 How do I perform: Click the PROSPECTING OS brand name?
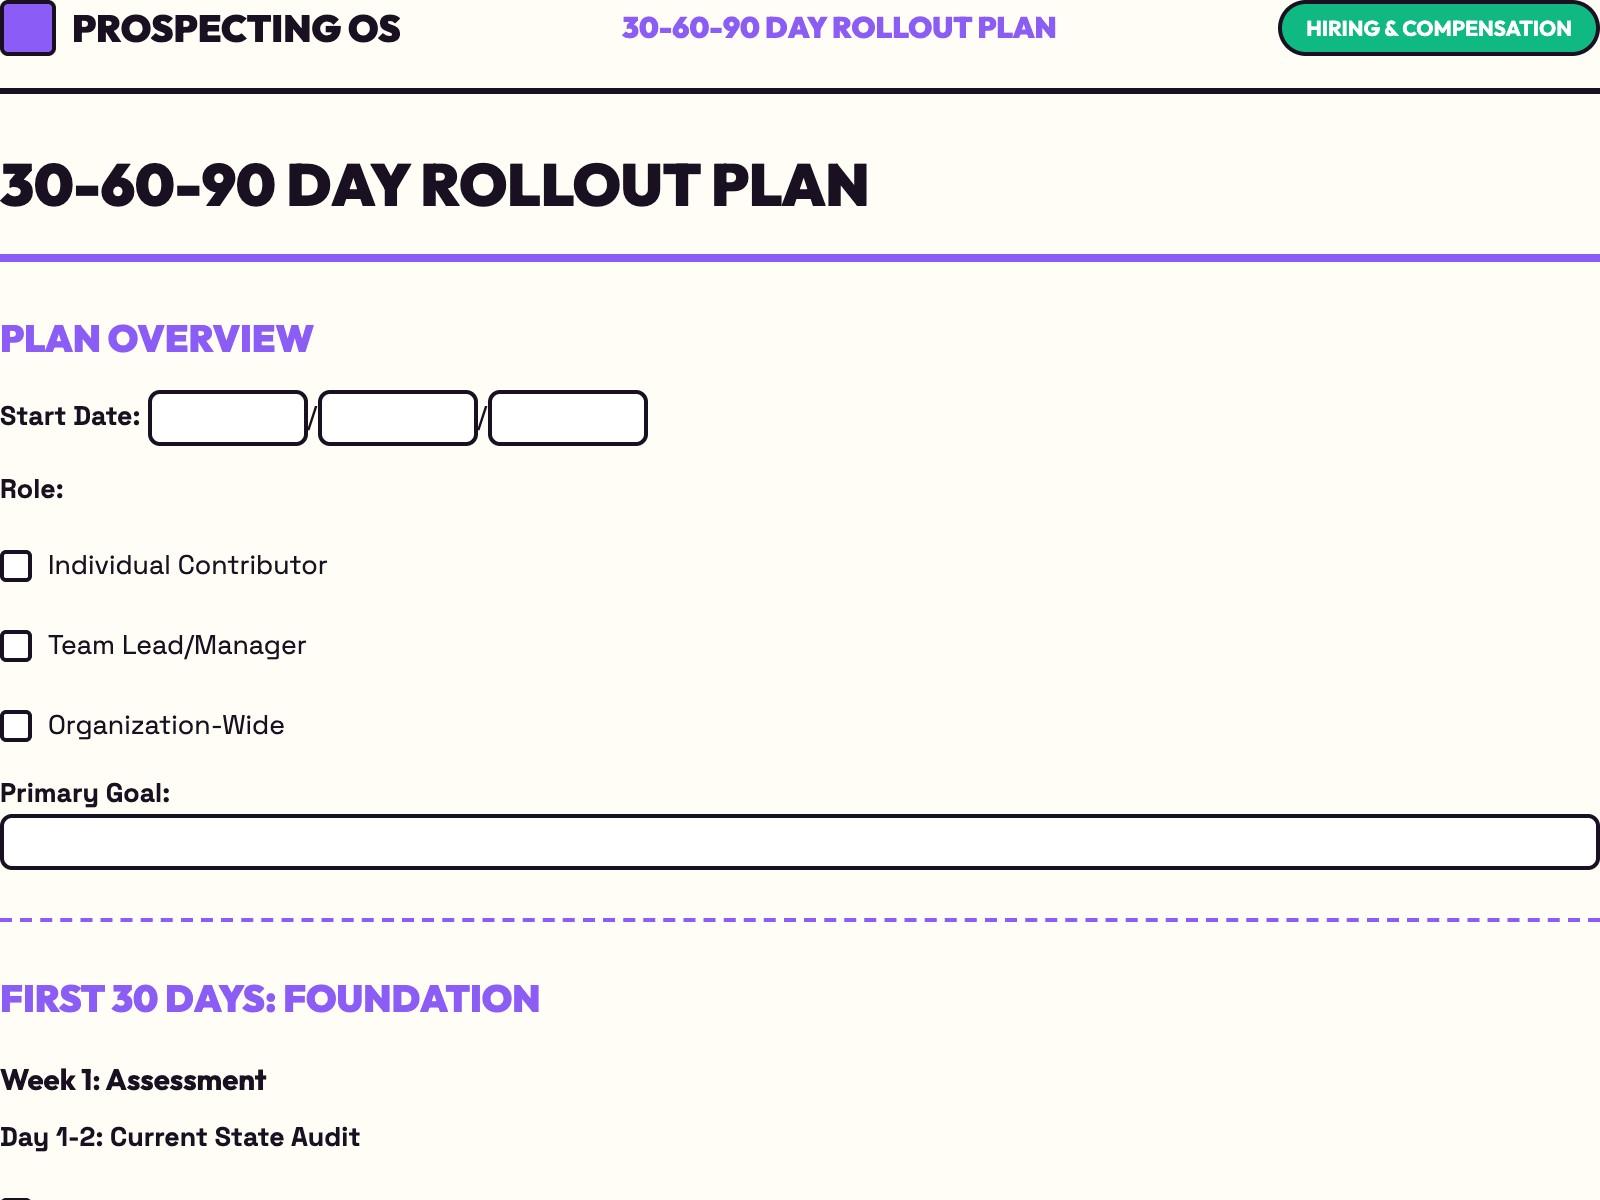(x=236, y=29)
